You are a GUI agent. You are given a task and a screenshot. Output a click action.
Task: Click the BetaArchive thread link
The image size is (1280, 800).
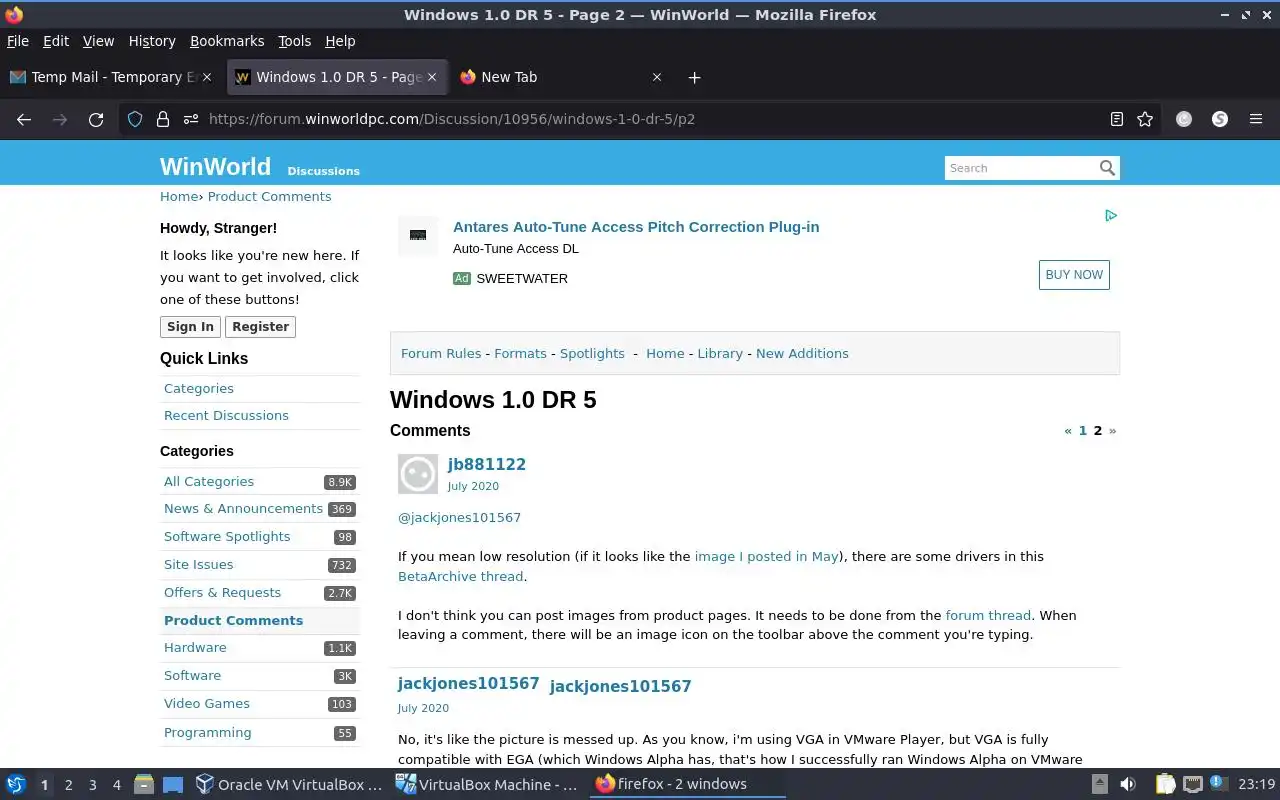(460, 576)
